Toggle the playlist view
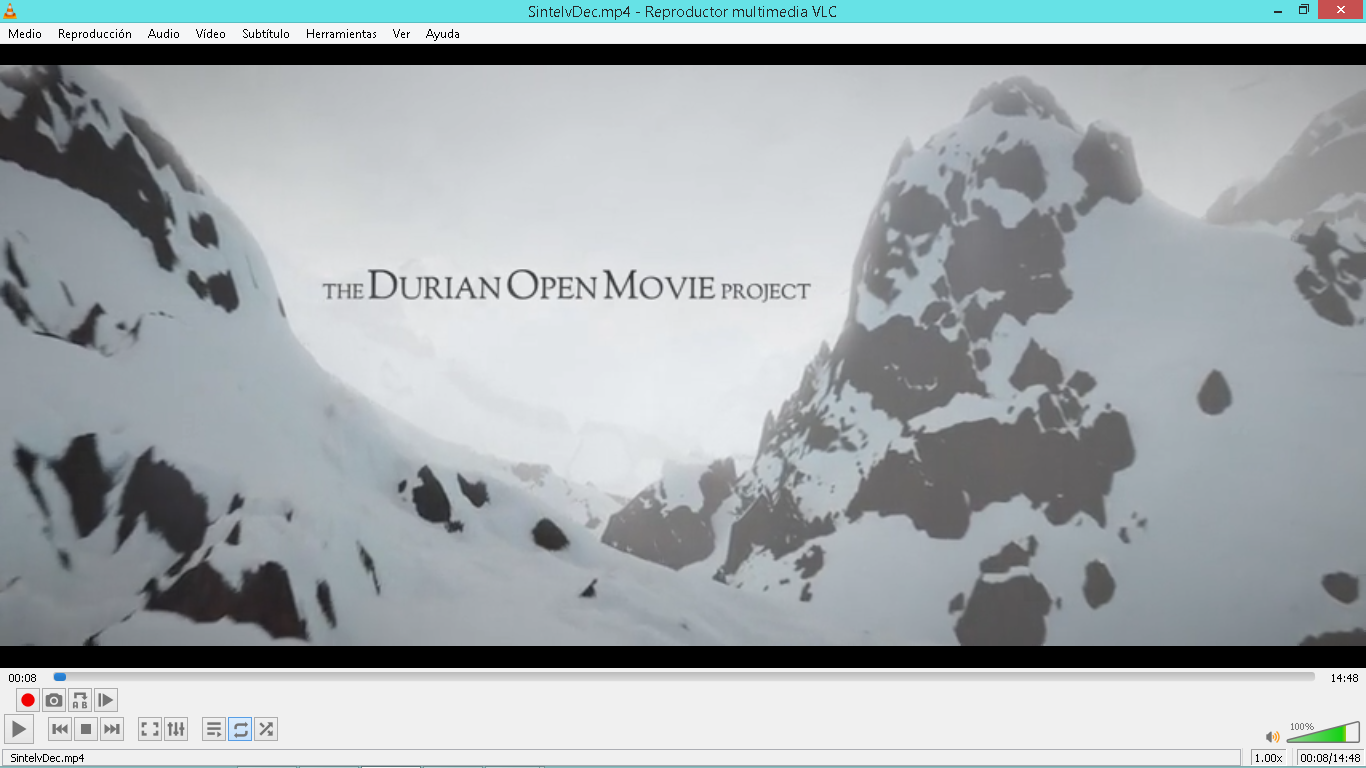The image size is (1366, 768). 214,730
